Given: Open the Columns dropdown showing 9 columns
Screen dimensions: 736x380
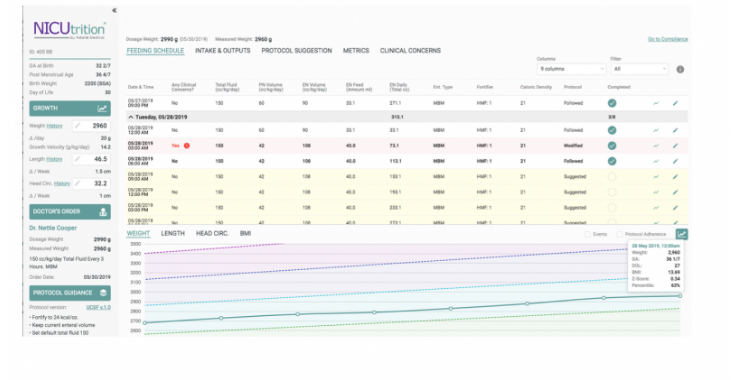Looking at the screenshot, I should click(x=571, y=69).
